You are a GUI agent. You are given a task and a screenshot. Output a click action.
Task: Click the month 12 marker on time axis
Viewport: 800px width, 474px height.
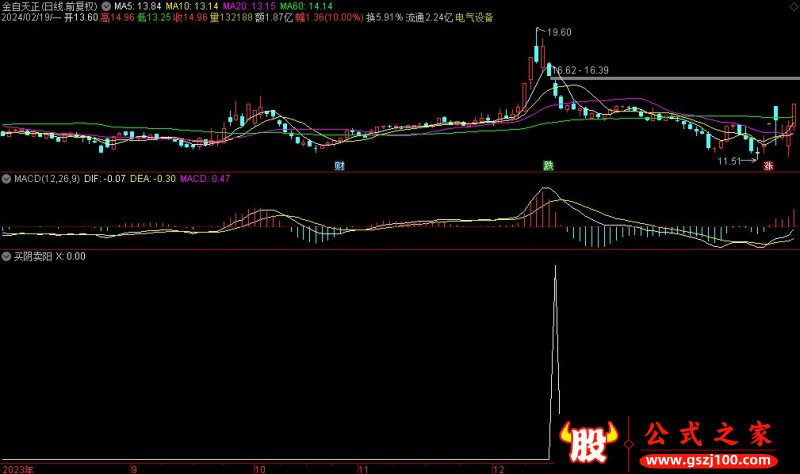click(x=498, y=469)
